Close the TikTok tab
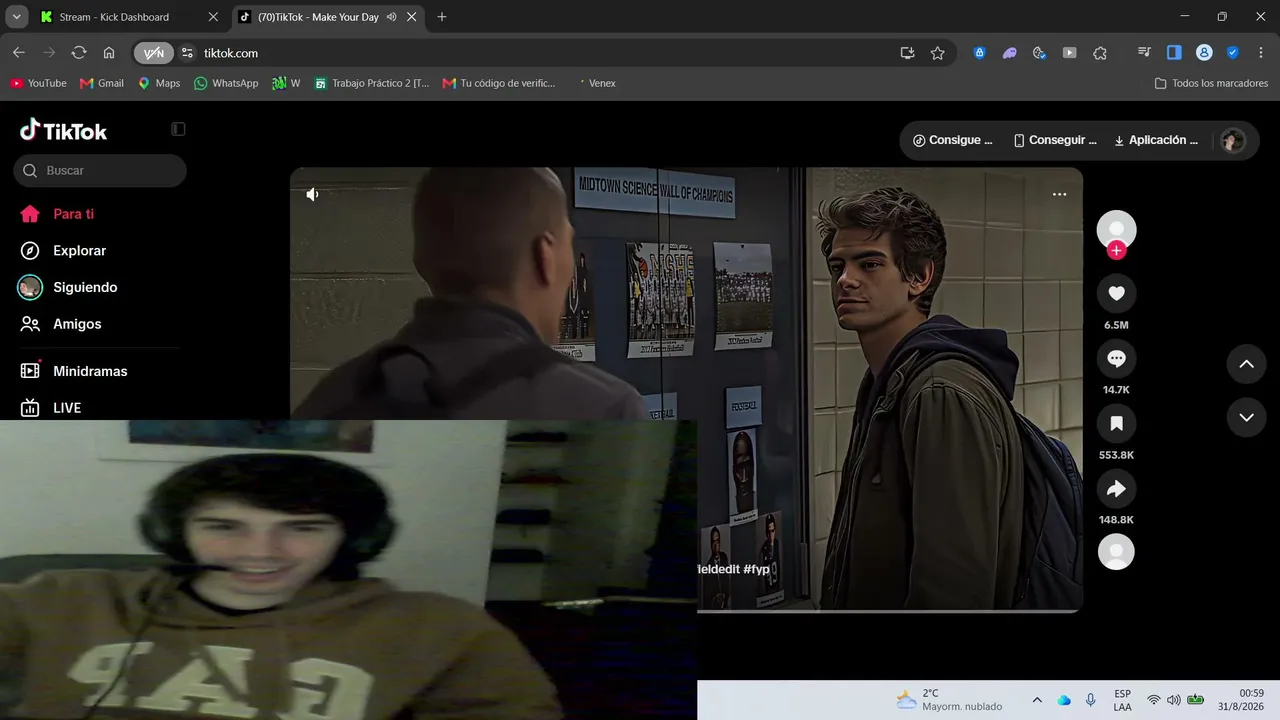Image resolution: width=1280 pixels, height=720 pixels. pyautogui.click(x=412, y=17)
